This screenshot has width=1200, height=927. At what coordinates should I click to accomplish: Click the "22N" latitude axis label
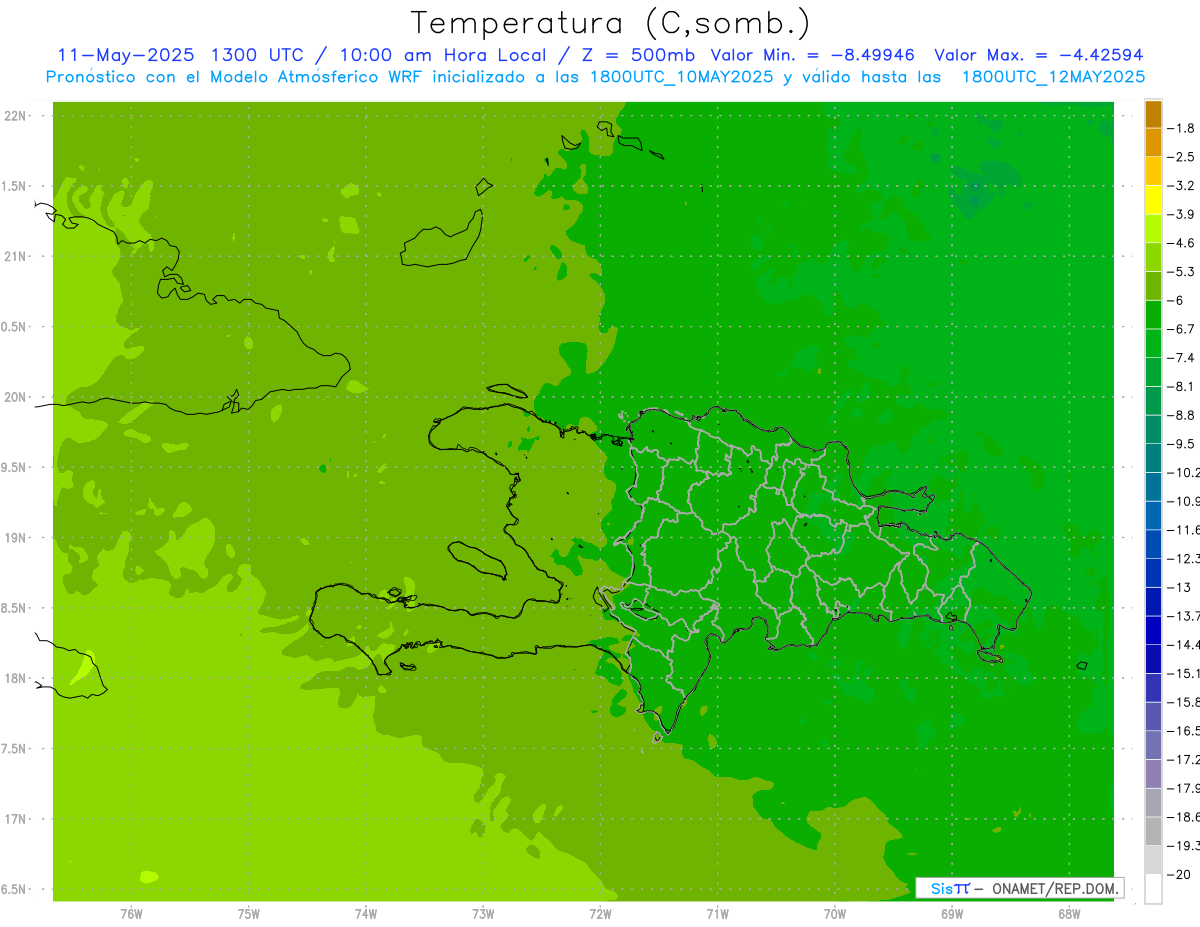click(15, 116)
